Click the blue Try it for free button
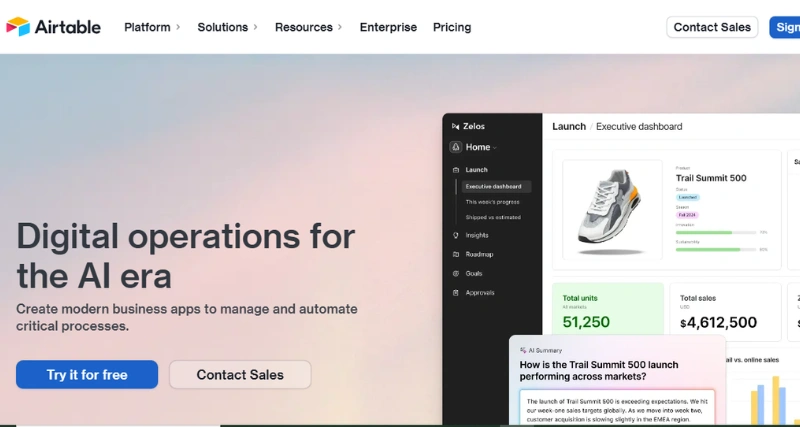 click(87, 375)
